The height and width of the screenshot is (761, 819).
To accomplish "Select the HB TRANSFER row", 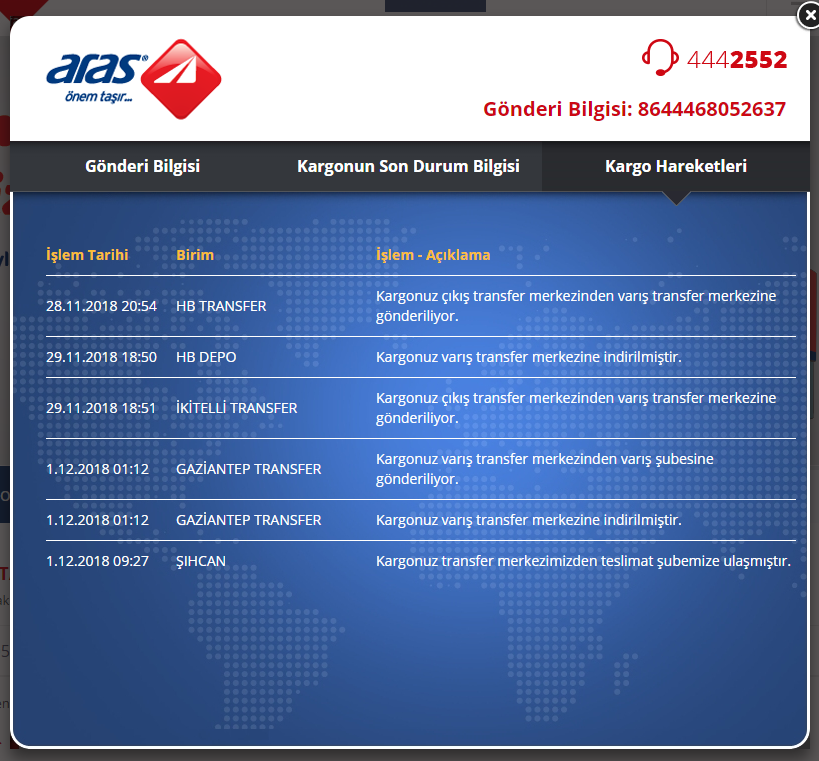I will click(x=421, y=306).
